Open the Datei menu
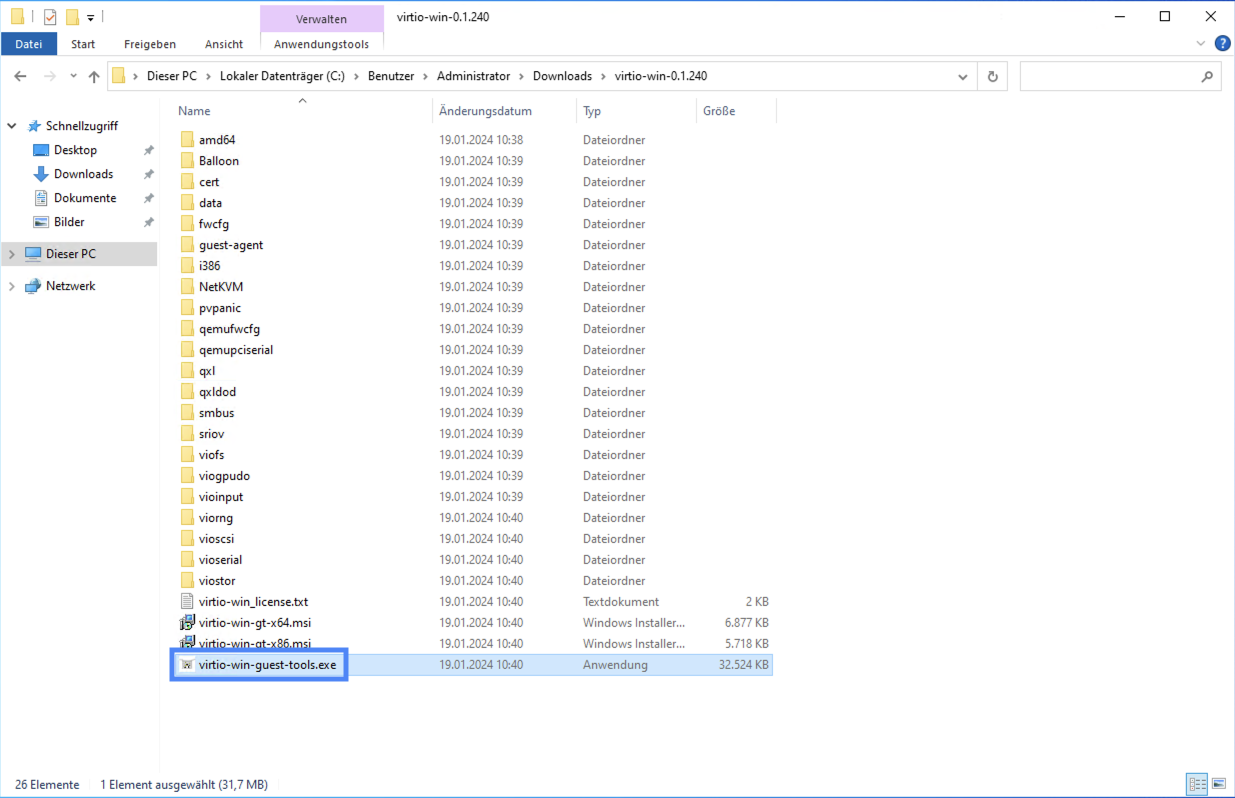Image resolution: width=1235 pixels, height=798 pixels. click(x=29, y=44)
